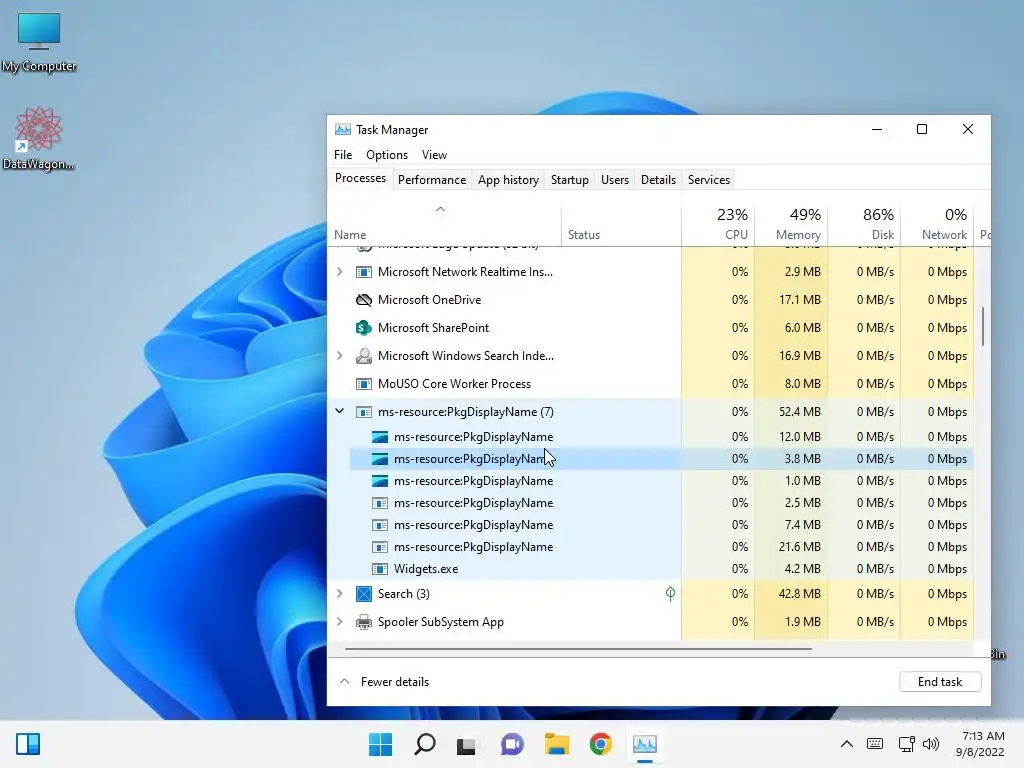Open the View menu
The height and width of the screenshot is (768, 1024).
coord(434,155)
